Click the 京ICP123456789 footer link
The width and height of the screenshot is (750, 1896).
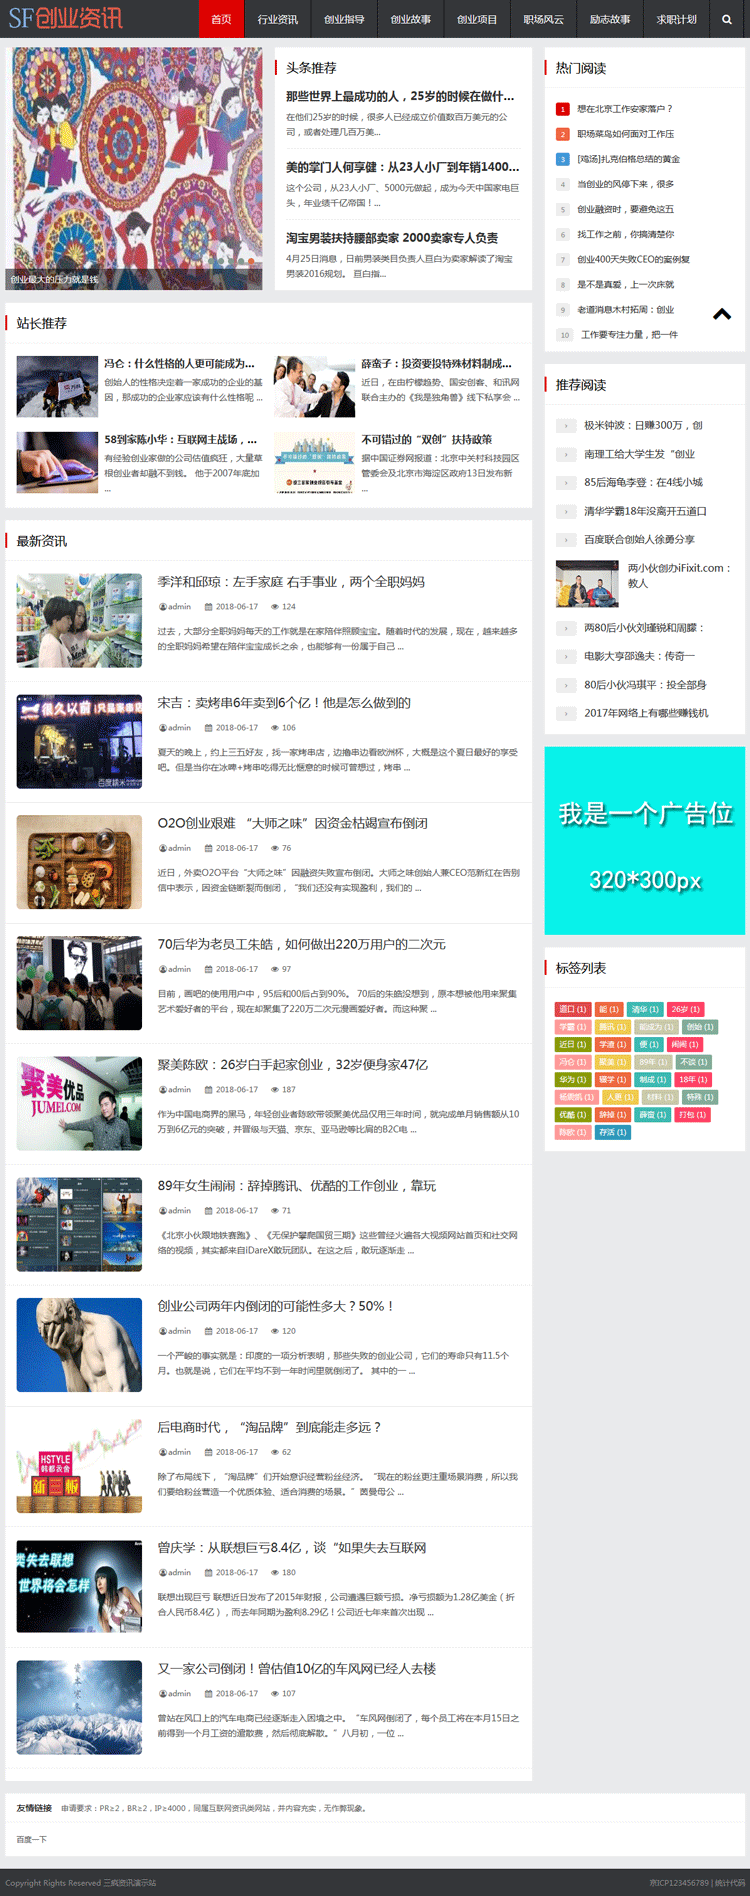click(679, 1883)
